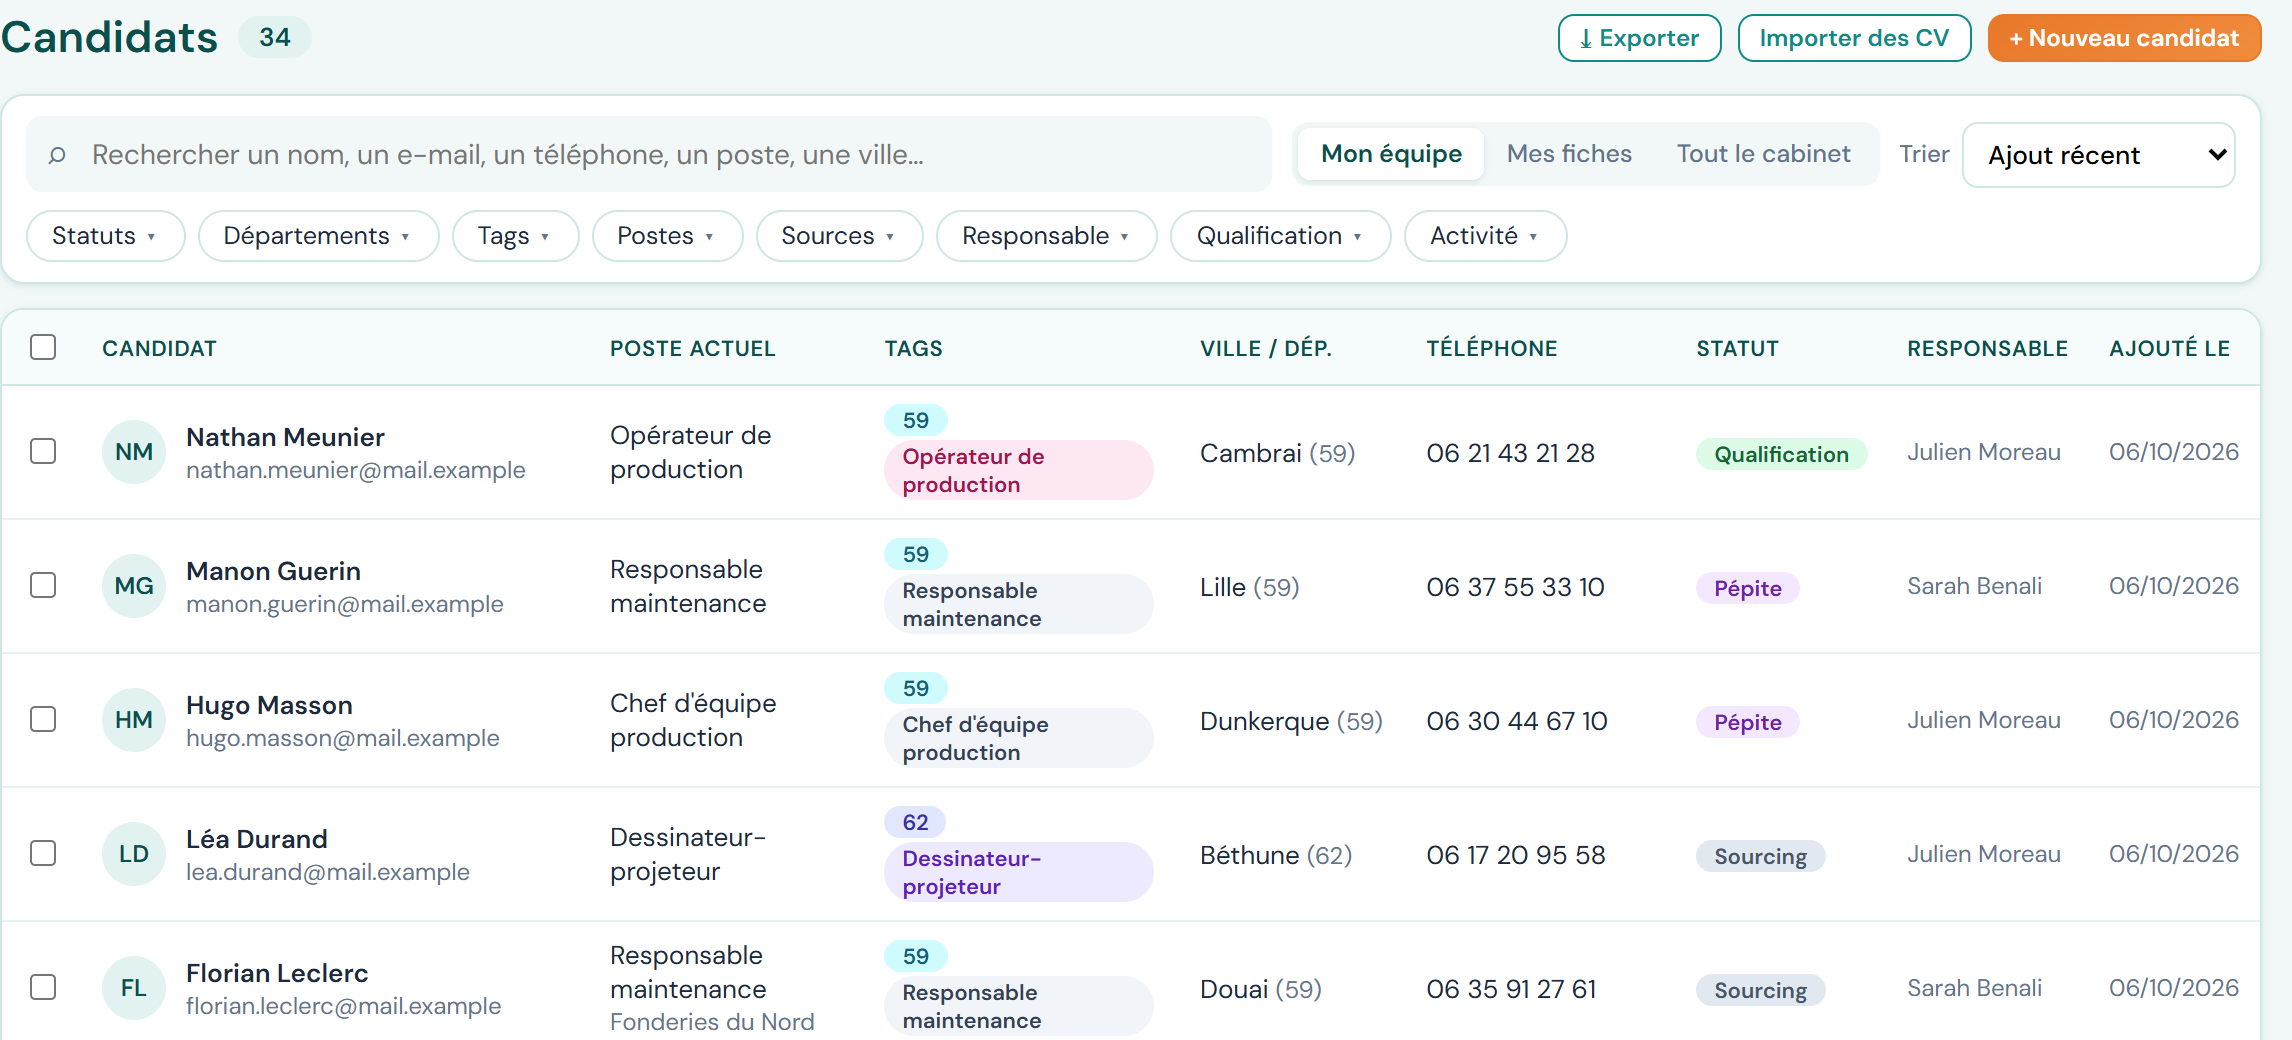The width and height of the screenshot is (2292, 1040).
Task: Click the Dessinateur-projeteur purple tag
Action: click(1018, 872)
